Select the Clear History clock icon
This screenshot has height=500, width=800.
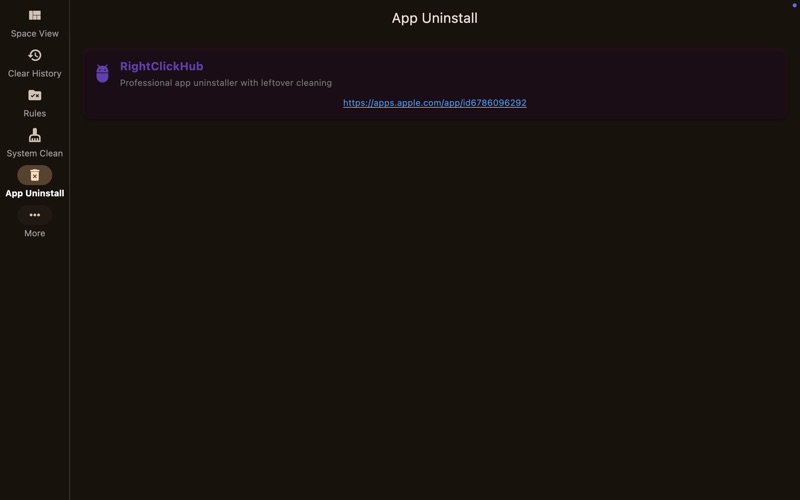35,55
